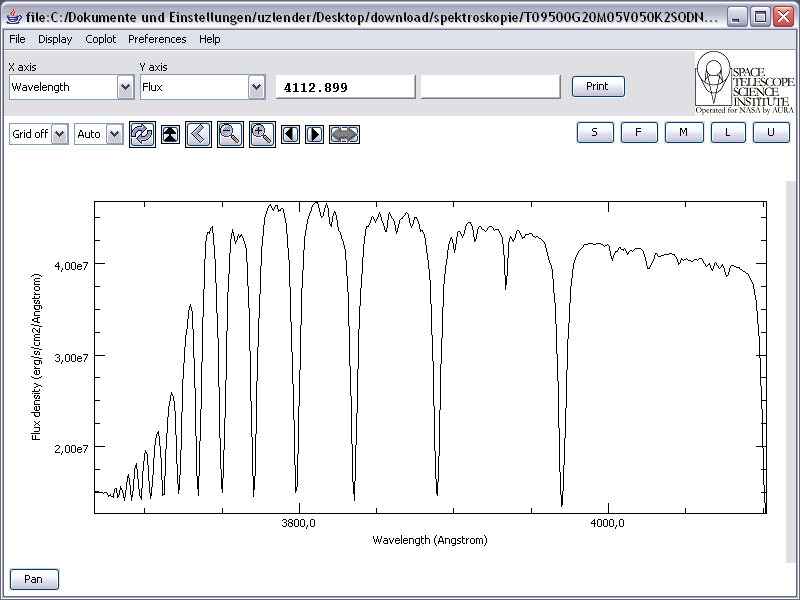This screenshot has width=800, height=600.
Task: Click the field showing 4112.899
Action: pyautogui.click(x=345, y=87)
